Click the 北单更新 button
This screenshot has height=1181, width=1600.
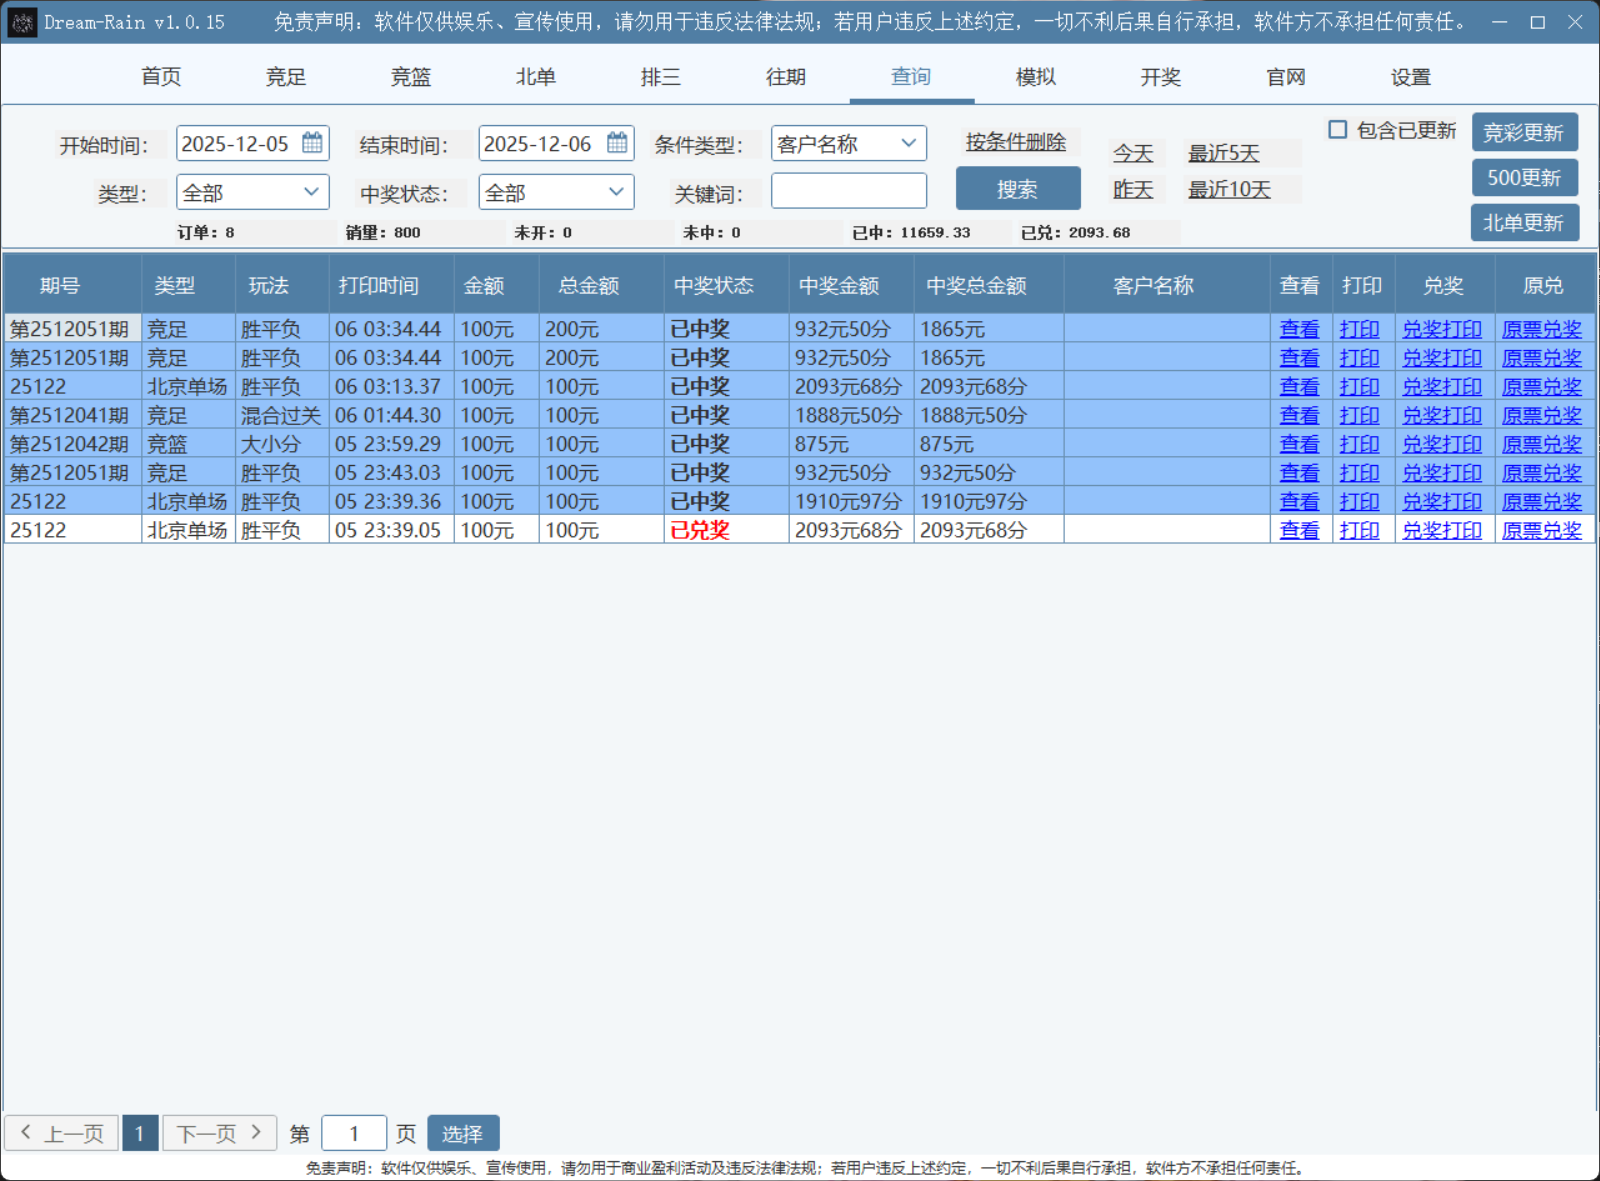[1523, 223]
